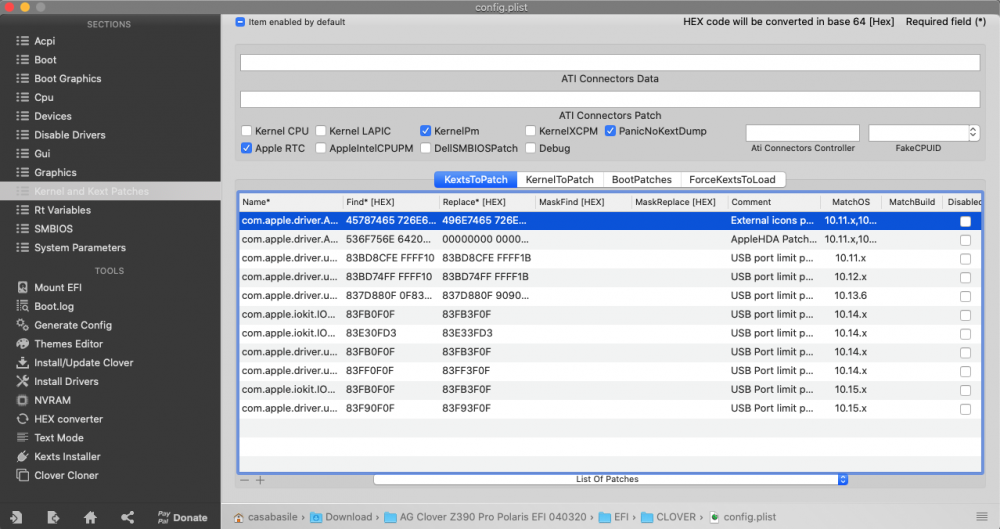
Task: Open the Themes Editor tool
Action: pyautogui.click(x=68, y=344)
